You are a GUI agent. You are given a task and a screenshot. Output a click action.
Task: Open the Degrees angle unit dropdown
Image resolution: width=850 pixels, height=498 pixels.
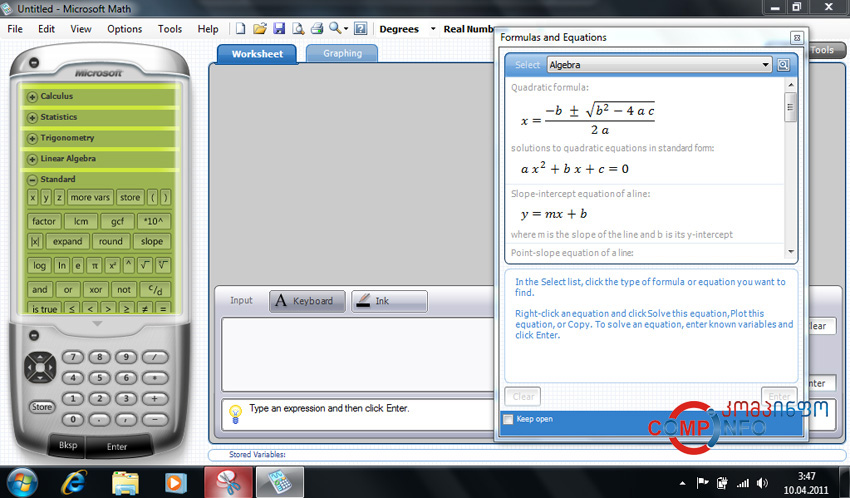coord(433,29)
